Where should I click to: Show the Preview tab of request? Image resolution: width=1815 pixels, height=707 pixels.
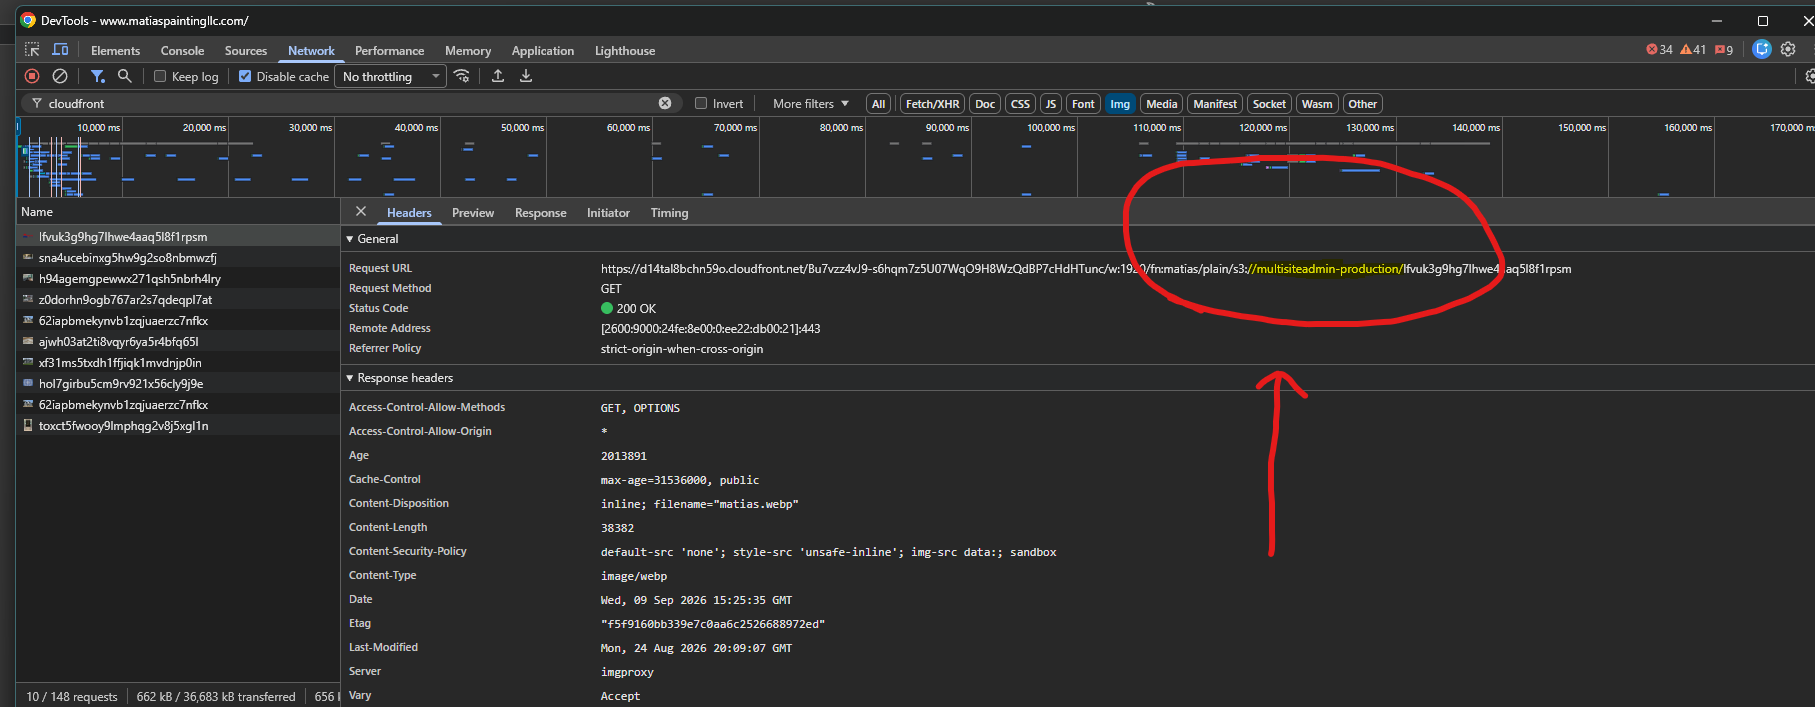(473, 213)
